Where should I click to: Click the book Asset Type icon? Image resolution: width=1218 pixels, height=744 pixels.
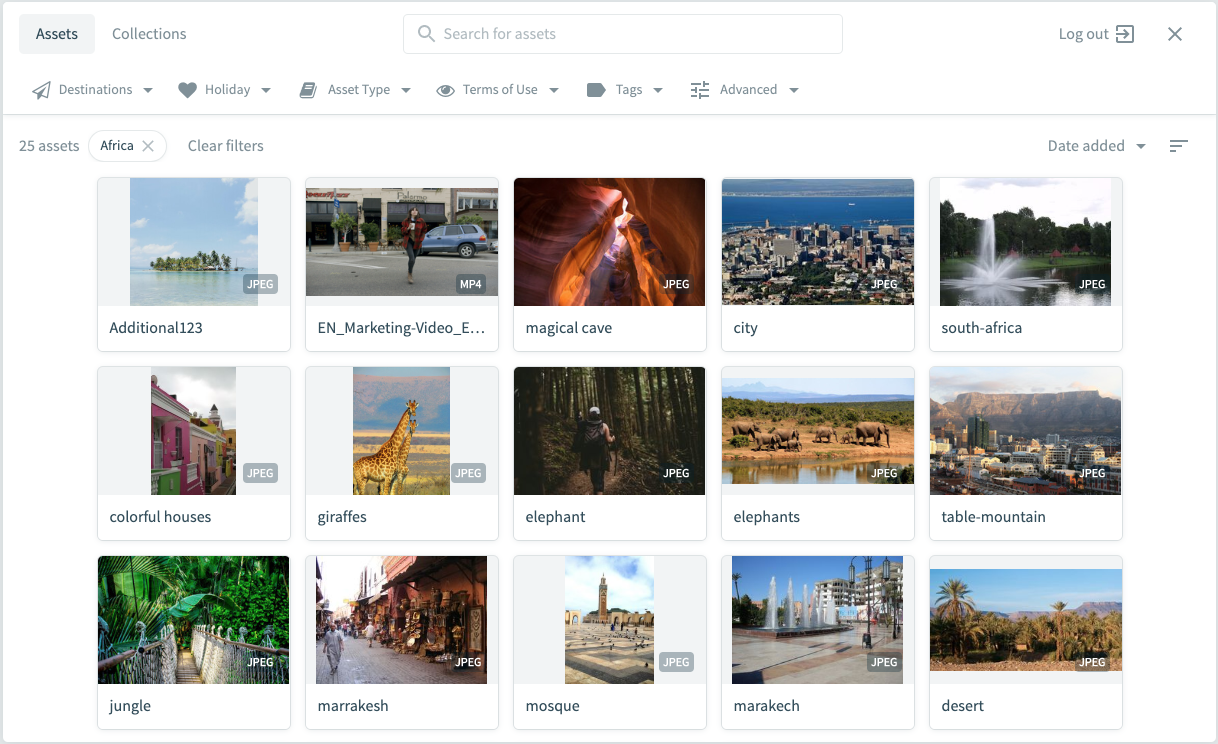(x=308, y=90)
